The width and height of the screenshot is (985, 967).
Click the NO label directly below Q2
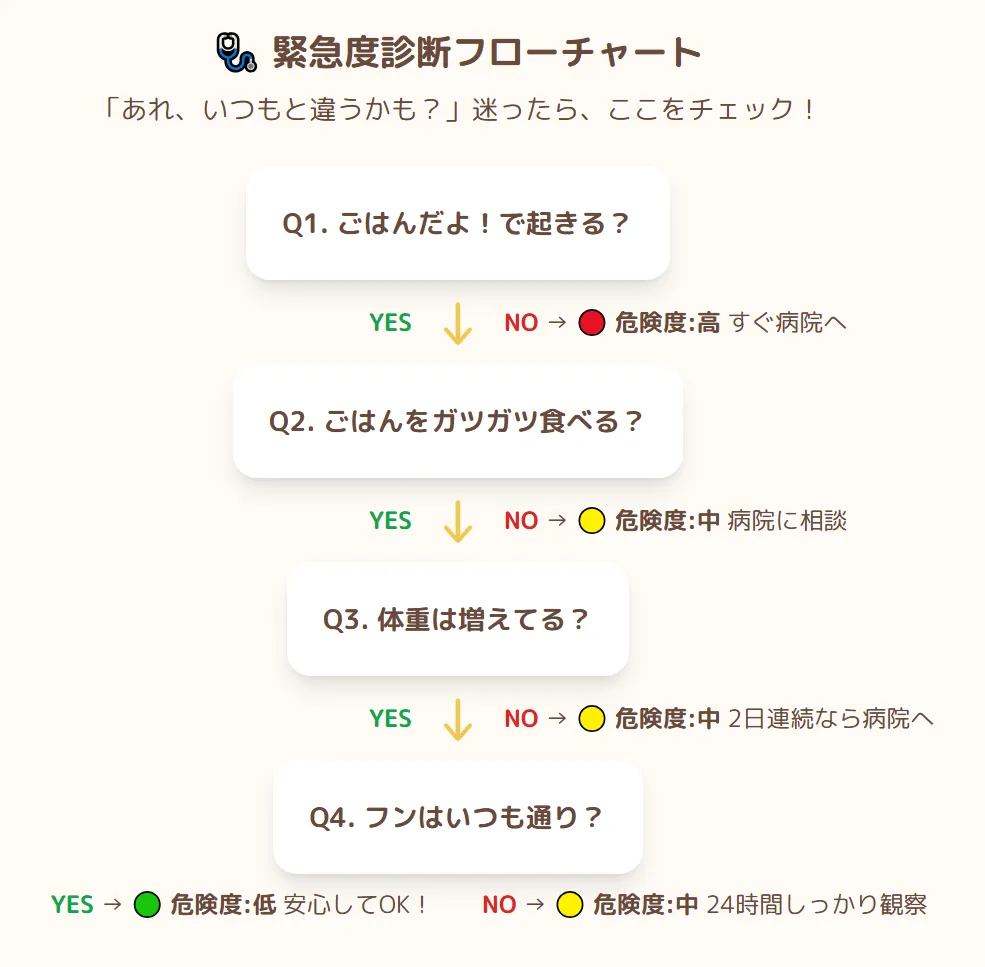point(521,521)
